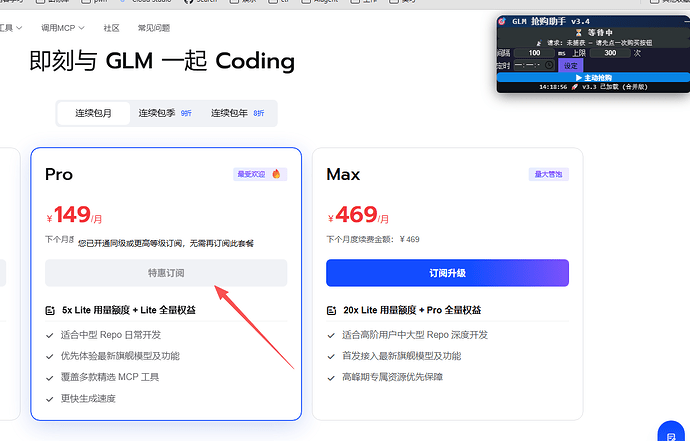The height and width of the screenshot is (441, 690).
Task: Click the blue 订阅升级 button in Max card
Action: 447,273
